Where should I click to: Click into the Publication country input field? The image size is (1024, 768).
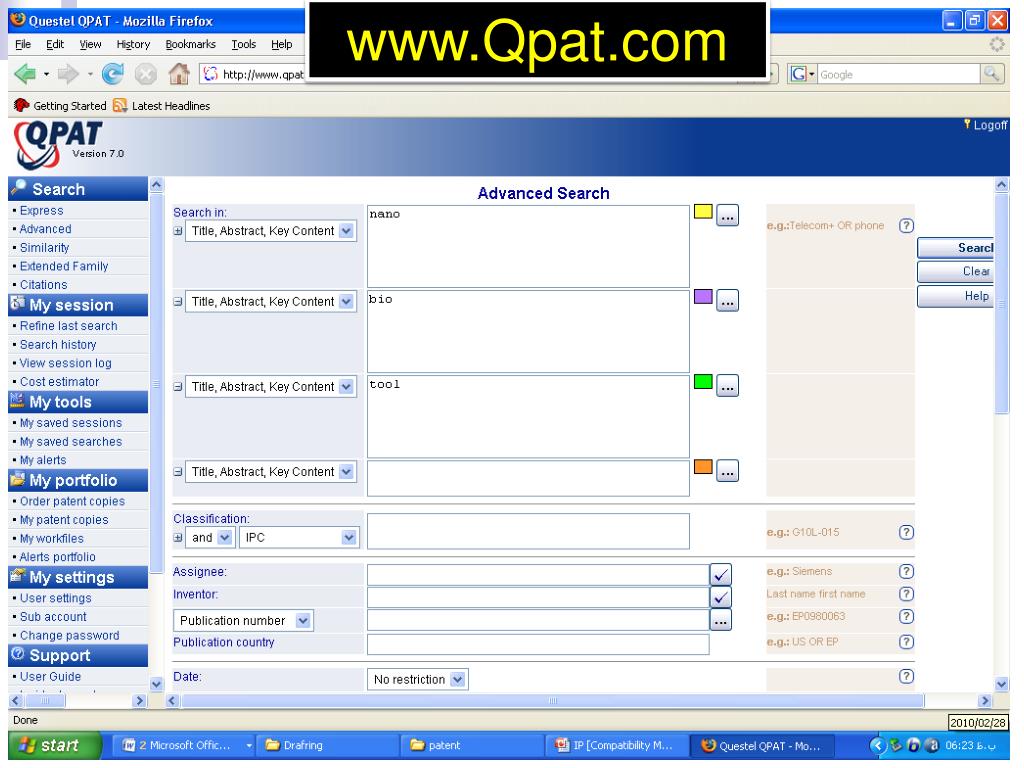tap(538, 644)
